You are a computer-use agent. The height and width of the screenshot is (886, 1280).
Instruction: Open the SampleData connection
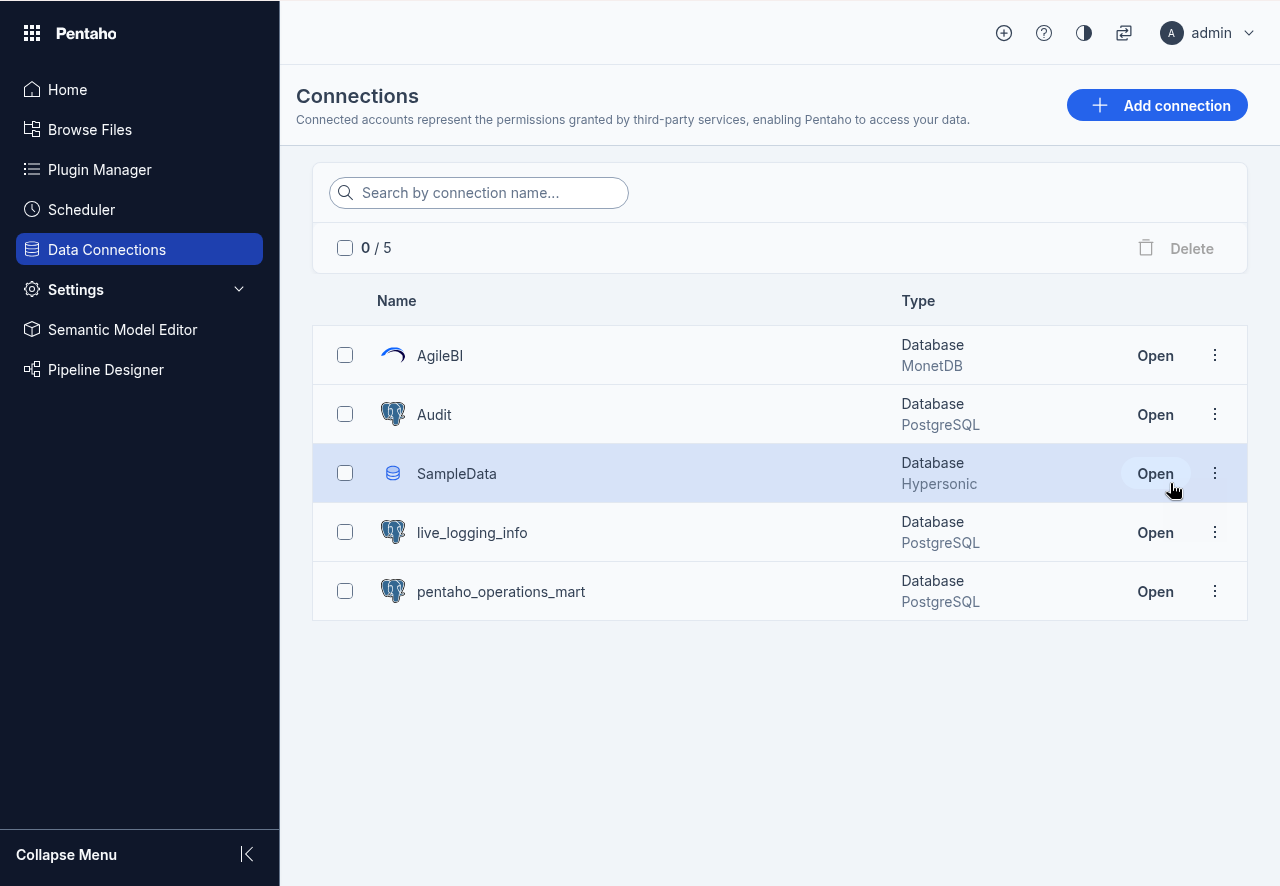click(x=1155, y=473)
